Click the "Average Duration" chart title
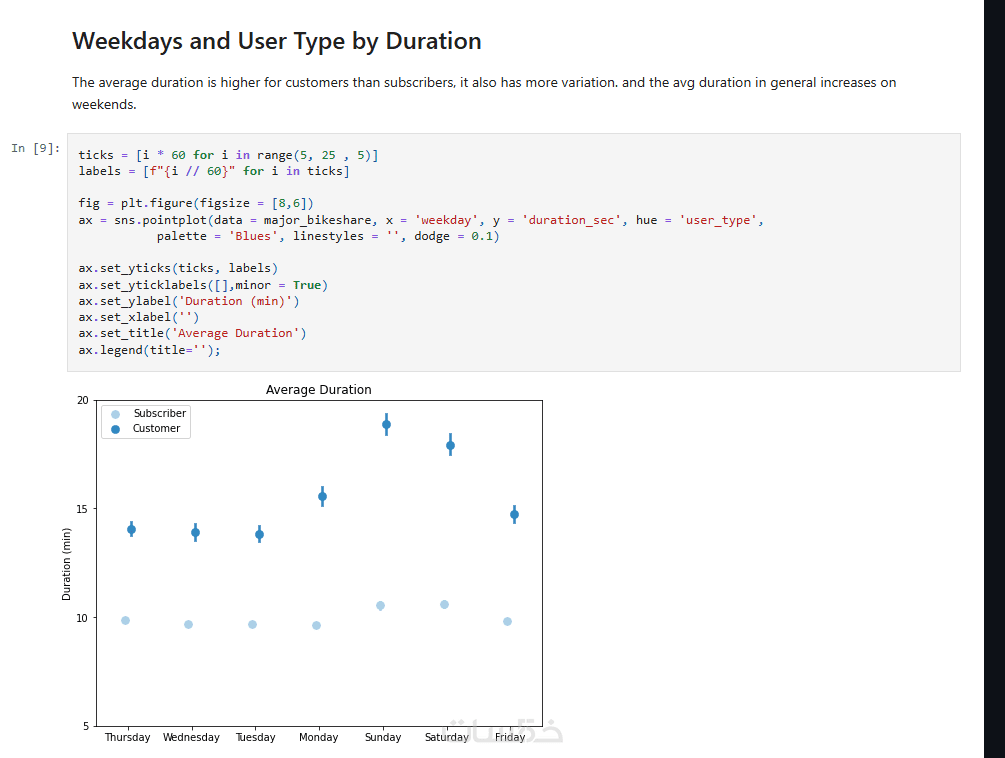 (318, 390)
